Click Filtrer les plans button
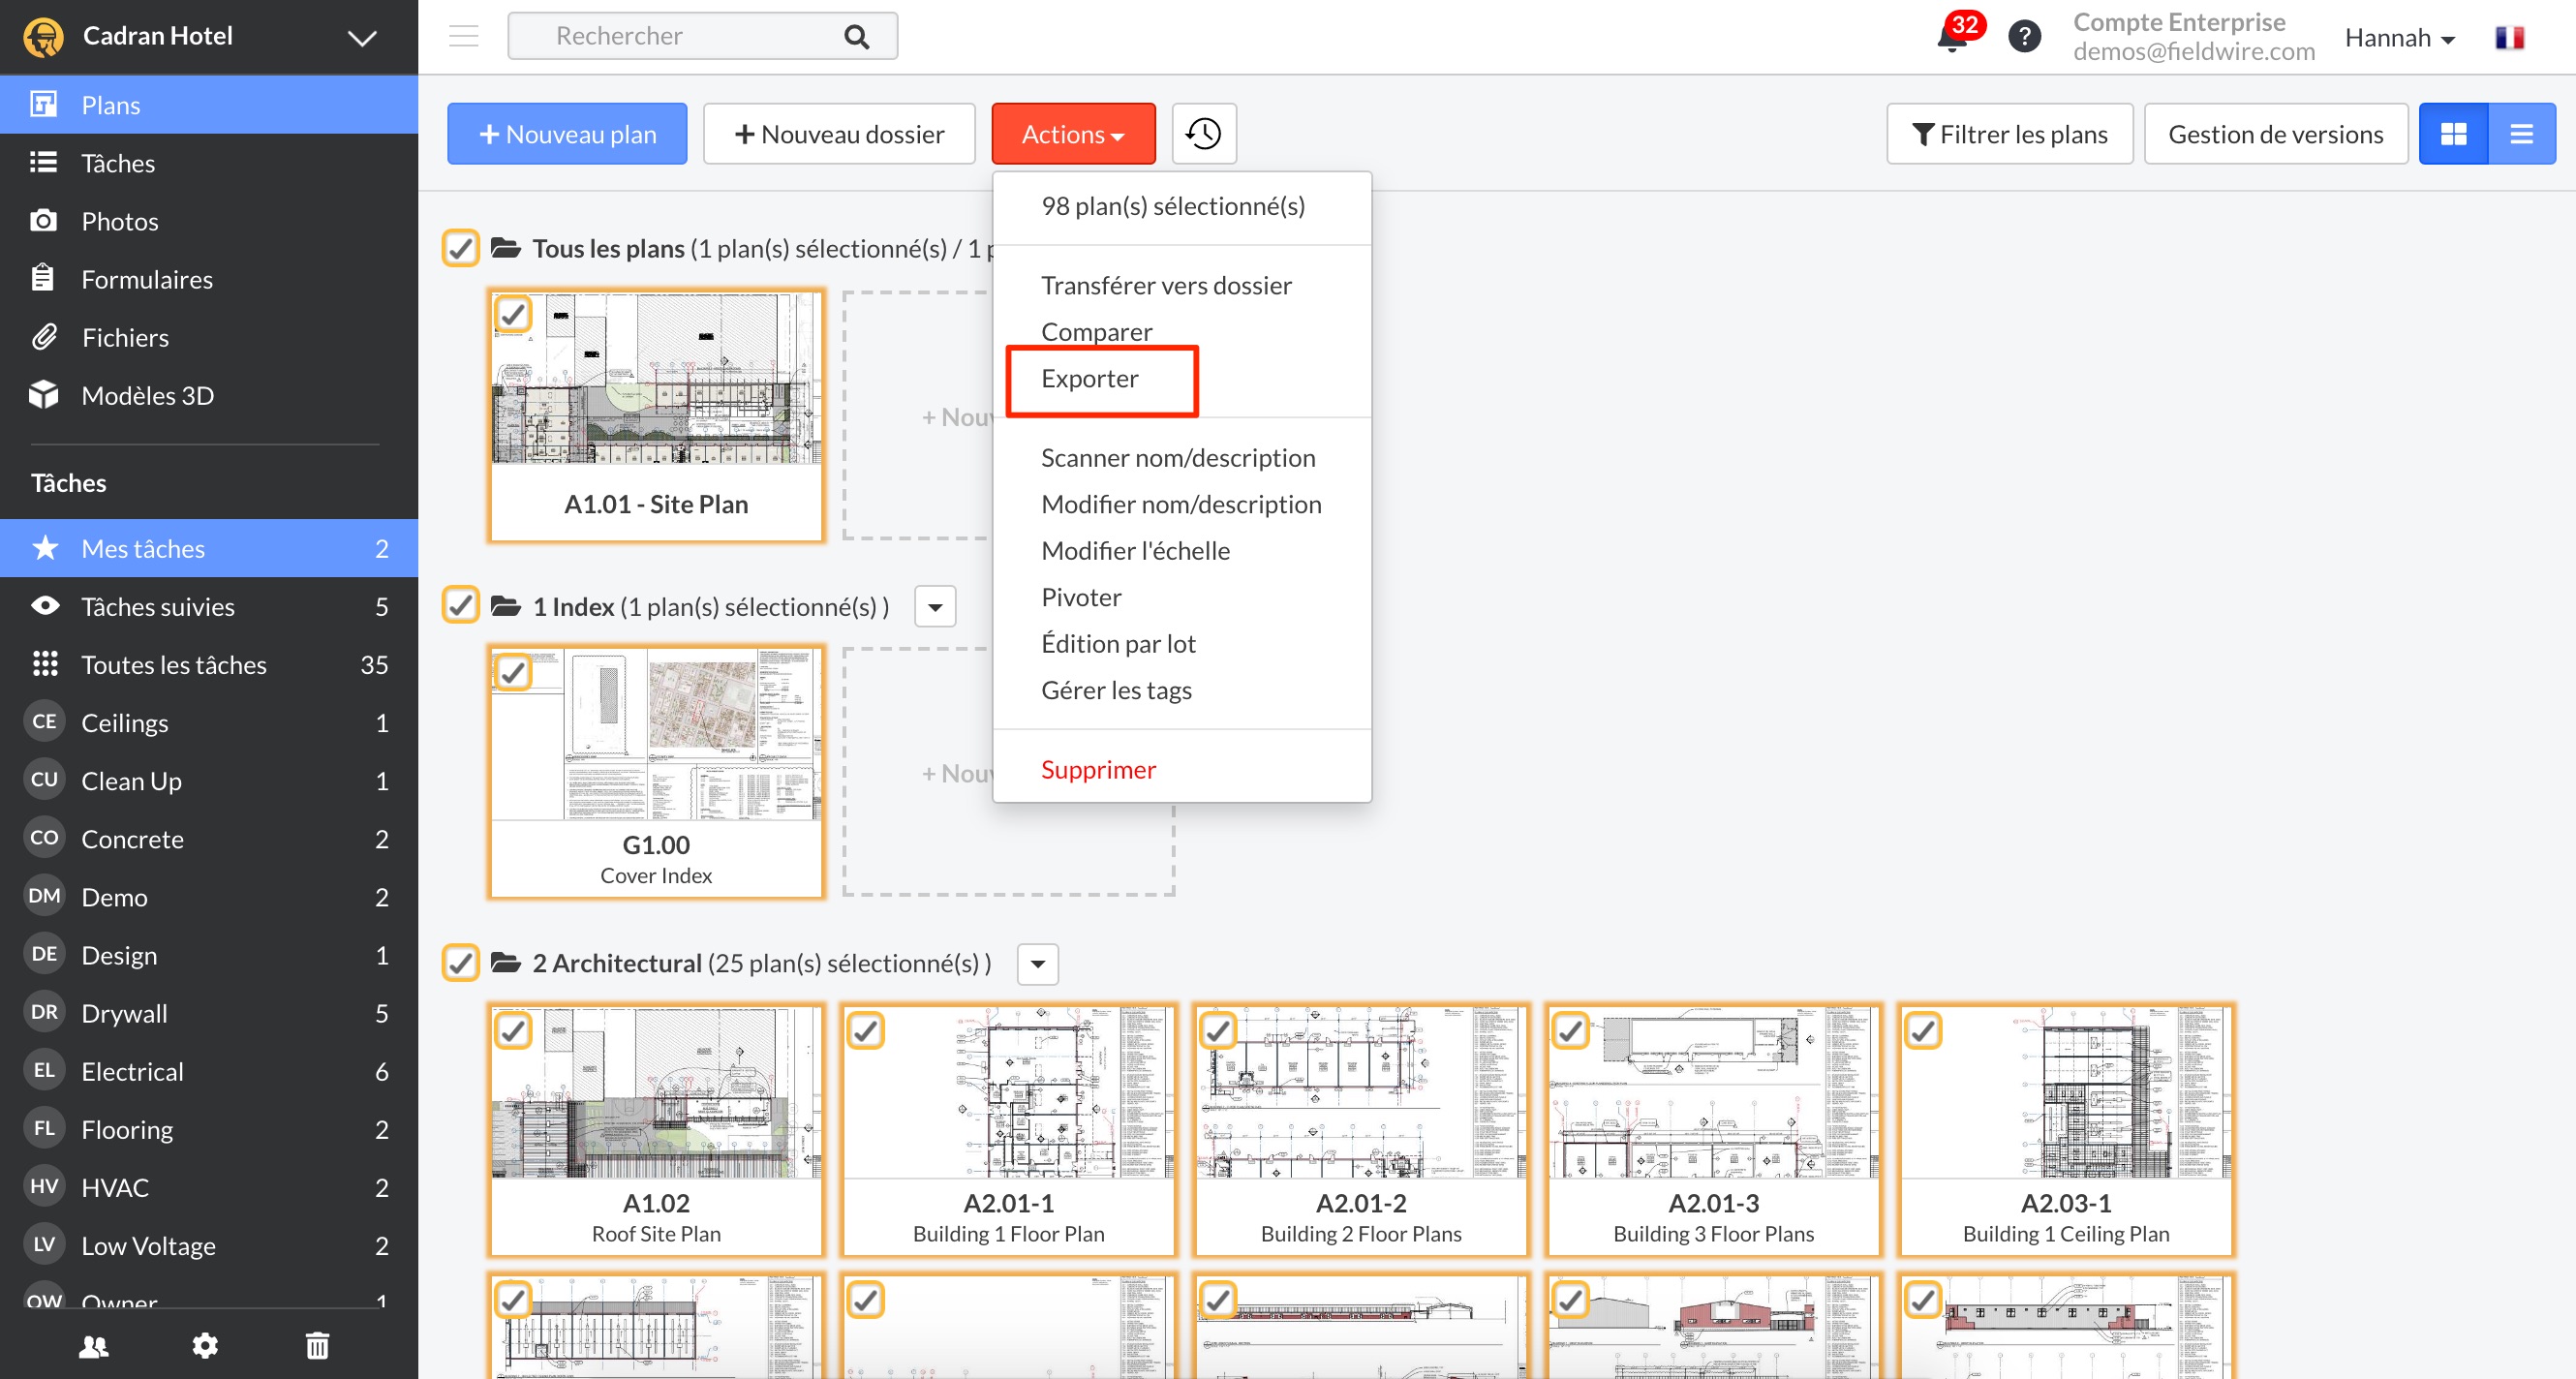 2009,134
